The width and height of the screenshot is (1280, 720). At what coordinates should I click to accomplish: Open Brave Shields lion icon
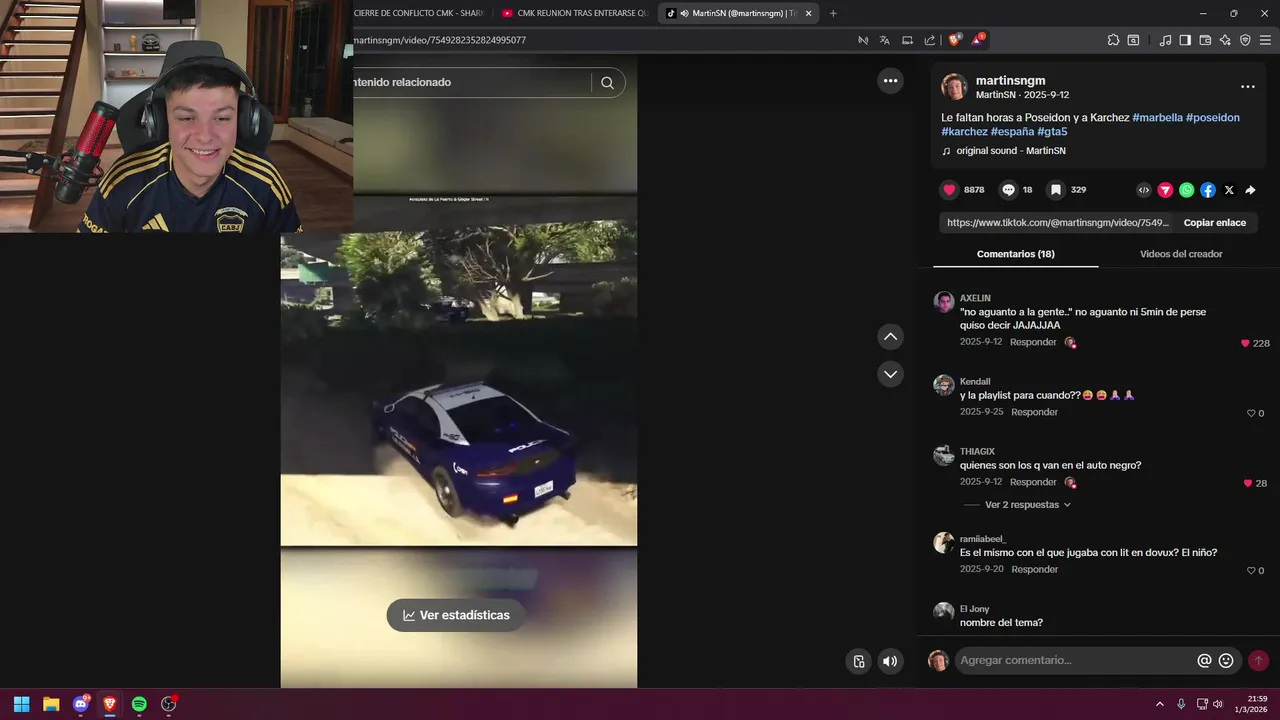[954, 40]
